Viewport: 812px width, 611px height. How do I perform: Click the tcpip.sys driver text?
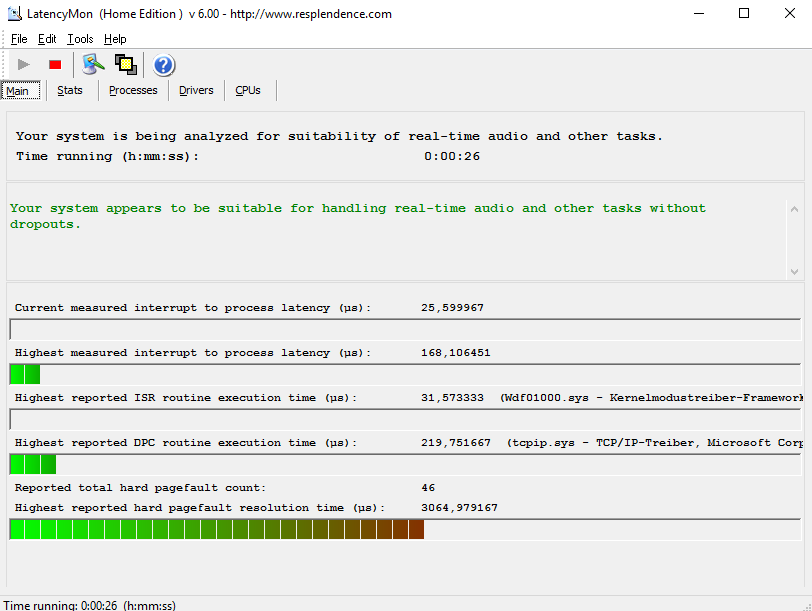pos(655,443)
